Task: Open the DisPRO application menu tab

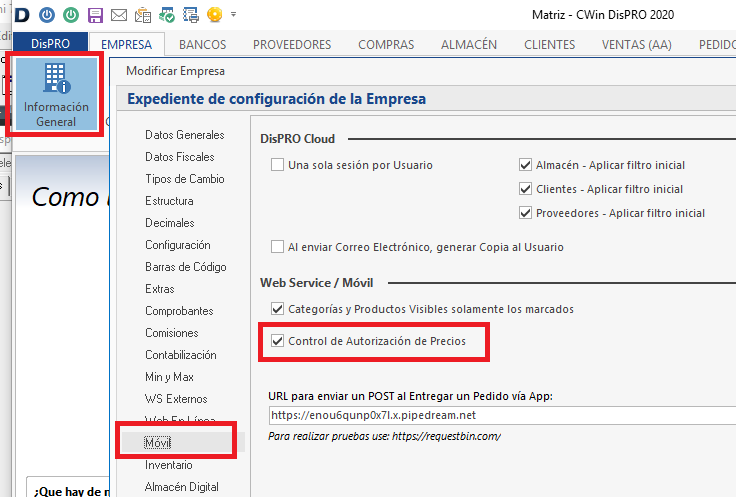Action: [50, 44]
